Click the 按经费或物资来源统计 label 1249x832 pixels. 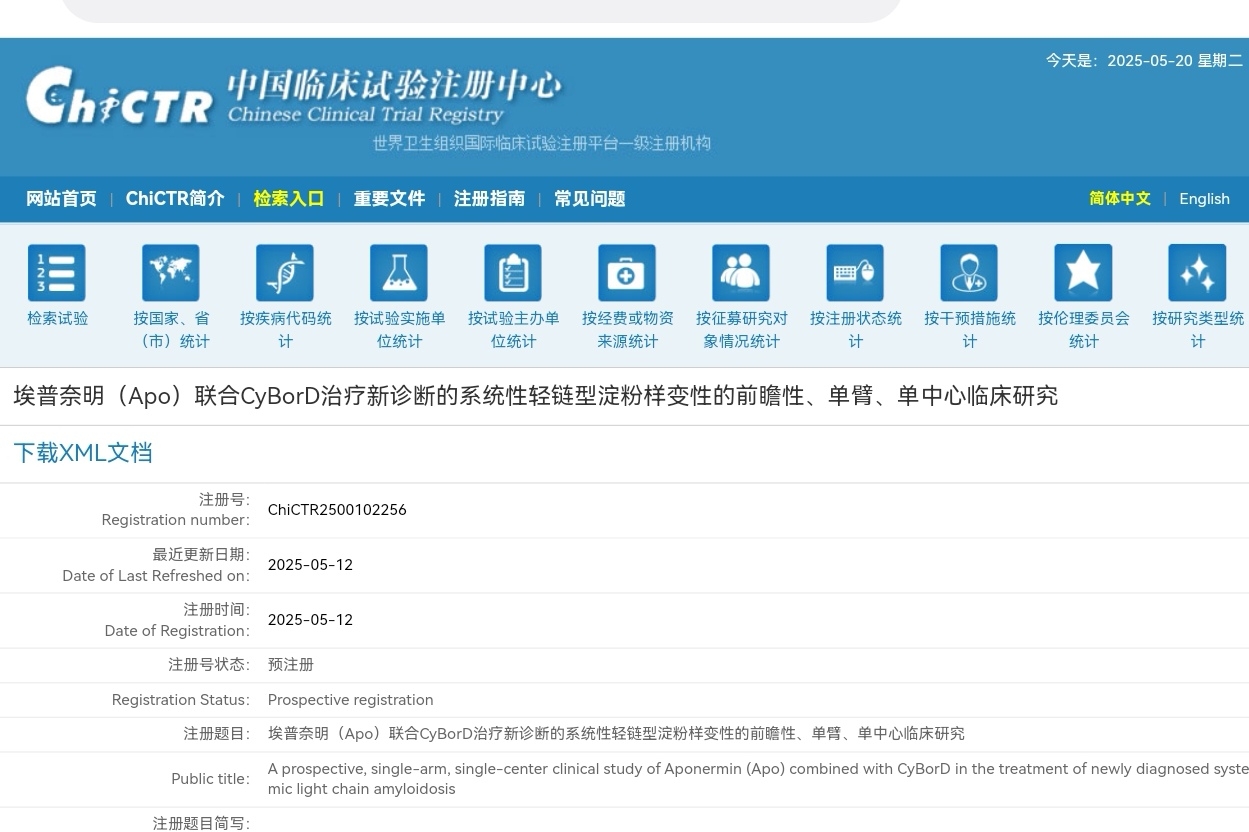627,329
